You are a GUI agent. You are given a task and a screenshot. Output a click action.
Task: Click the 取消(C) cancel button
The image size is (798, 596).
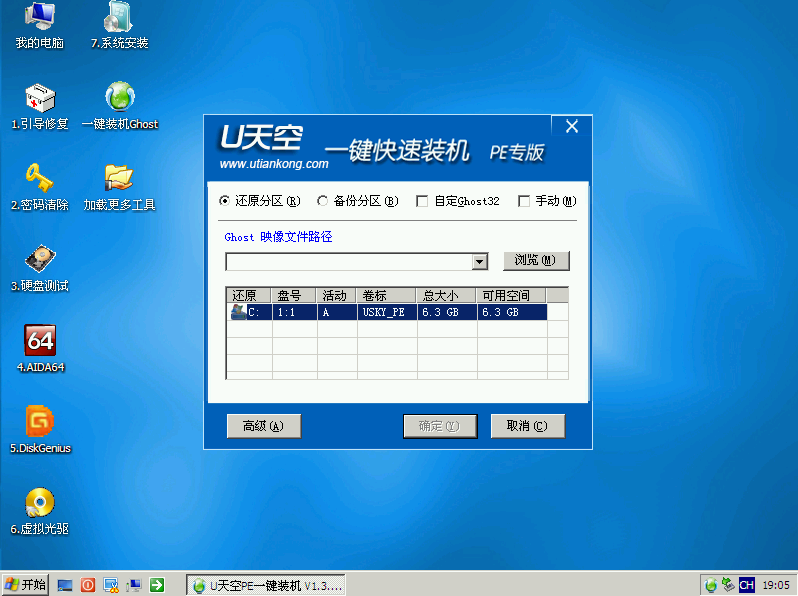point(528,426)
